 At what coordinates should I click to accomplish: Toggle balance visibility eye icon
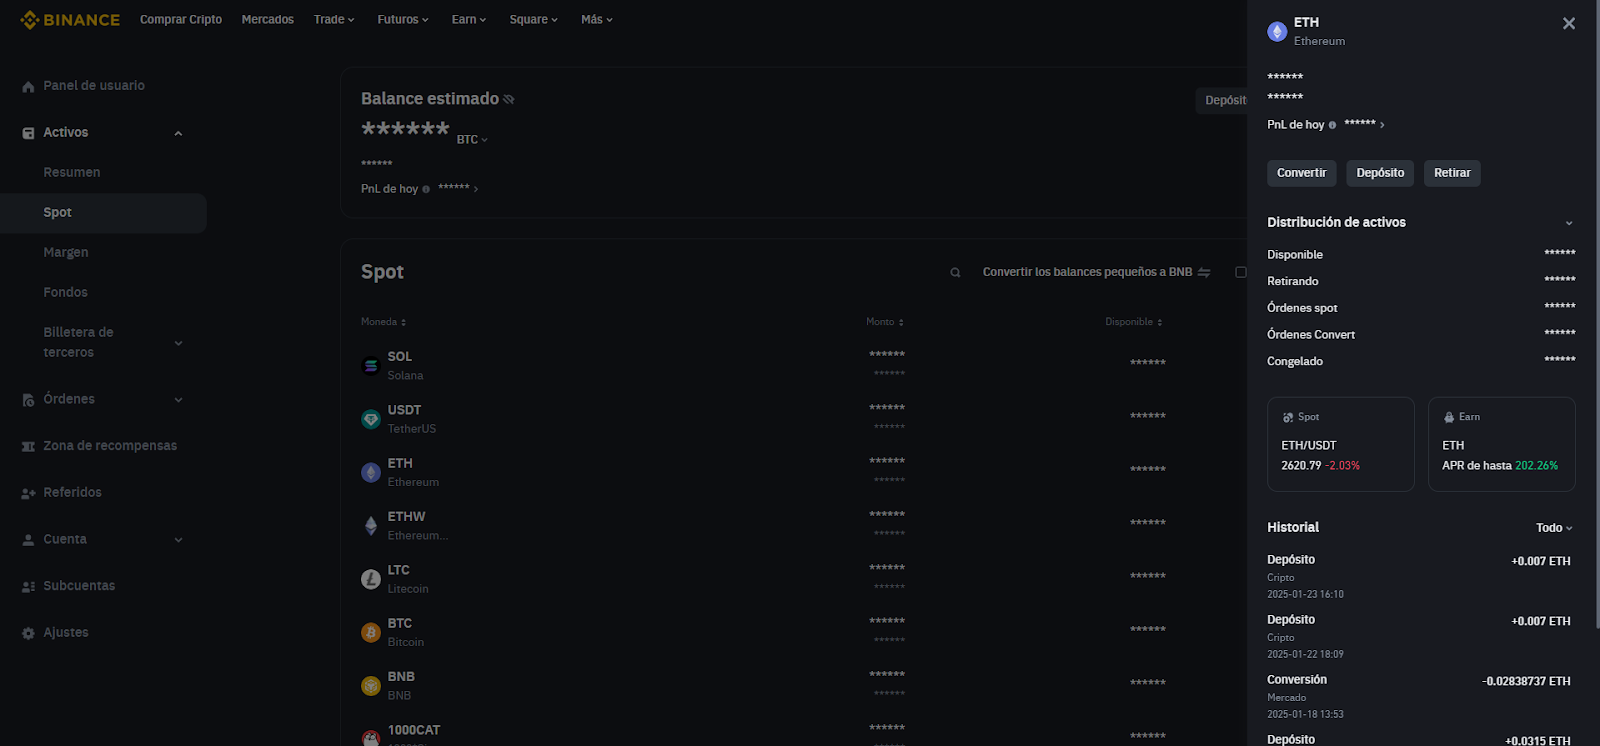tap(508, 99)
